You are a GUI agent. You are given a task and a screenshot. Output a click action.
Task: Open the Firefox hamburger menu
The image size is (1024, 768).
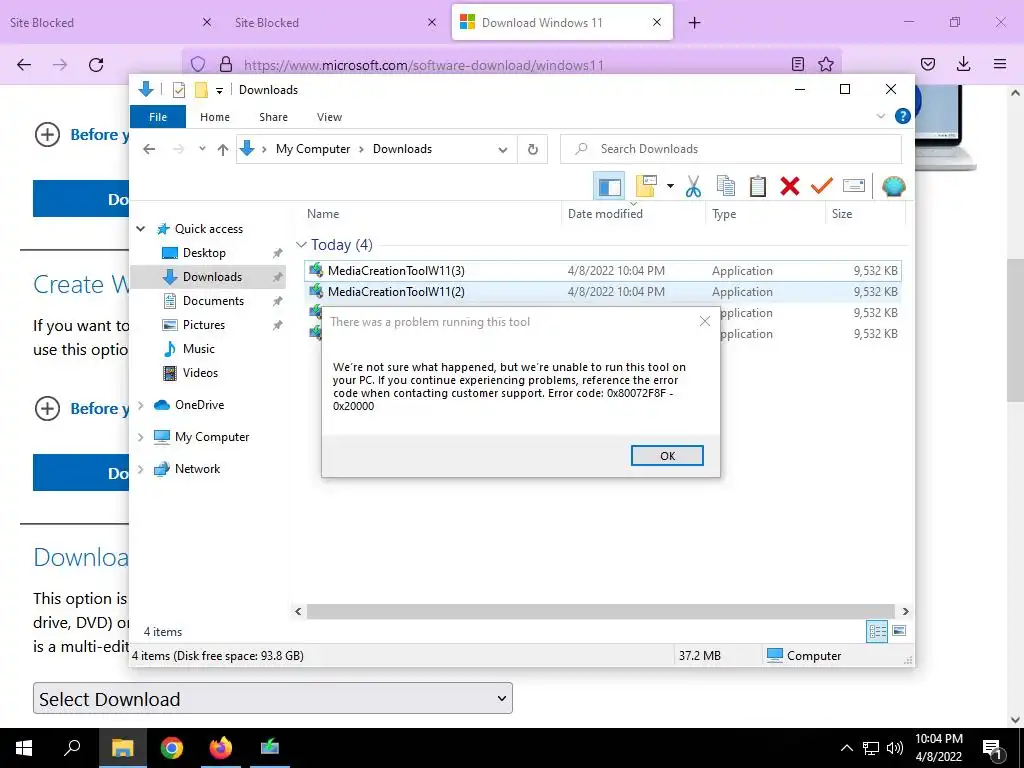point(1000,64)
